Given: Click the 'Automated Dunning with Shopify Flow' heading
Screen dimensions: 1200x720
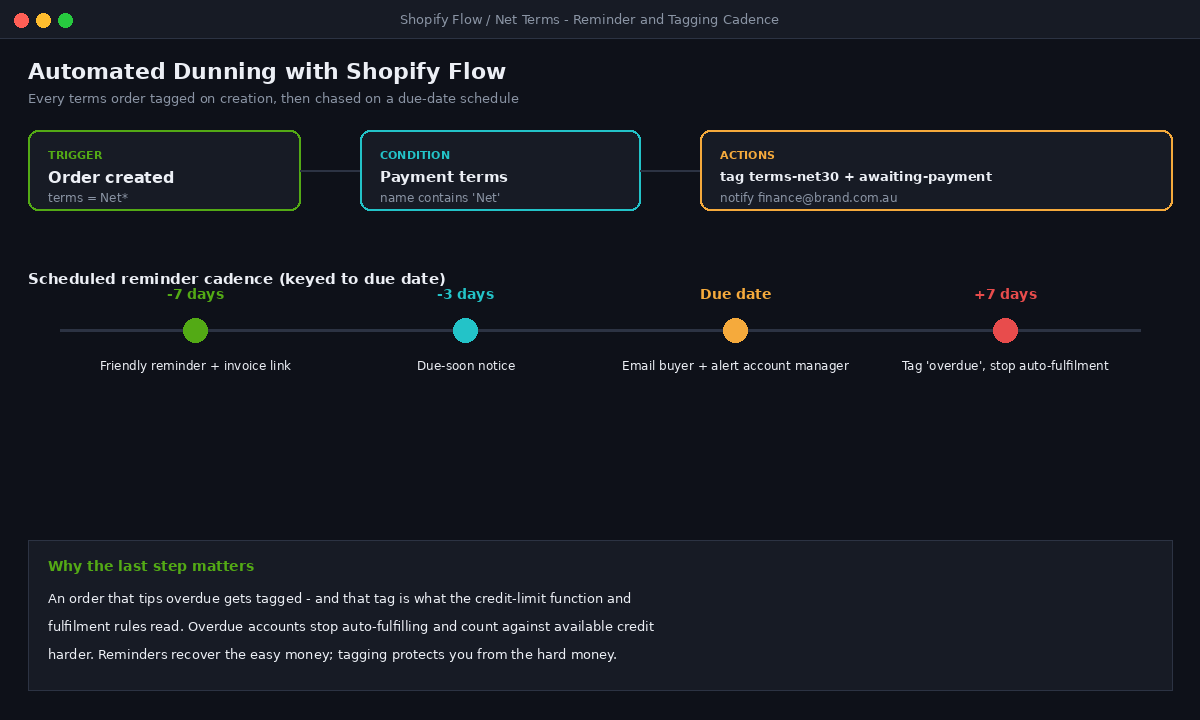Looking at the screenshot, I should point(267,72).
